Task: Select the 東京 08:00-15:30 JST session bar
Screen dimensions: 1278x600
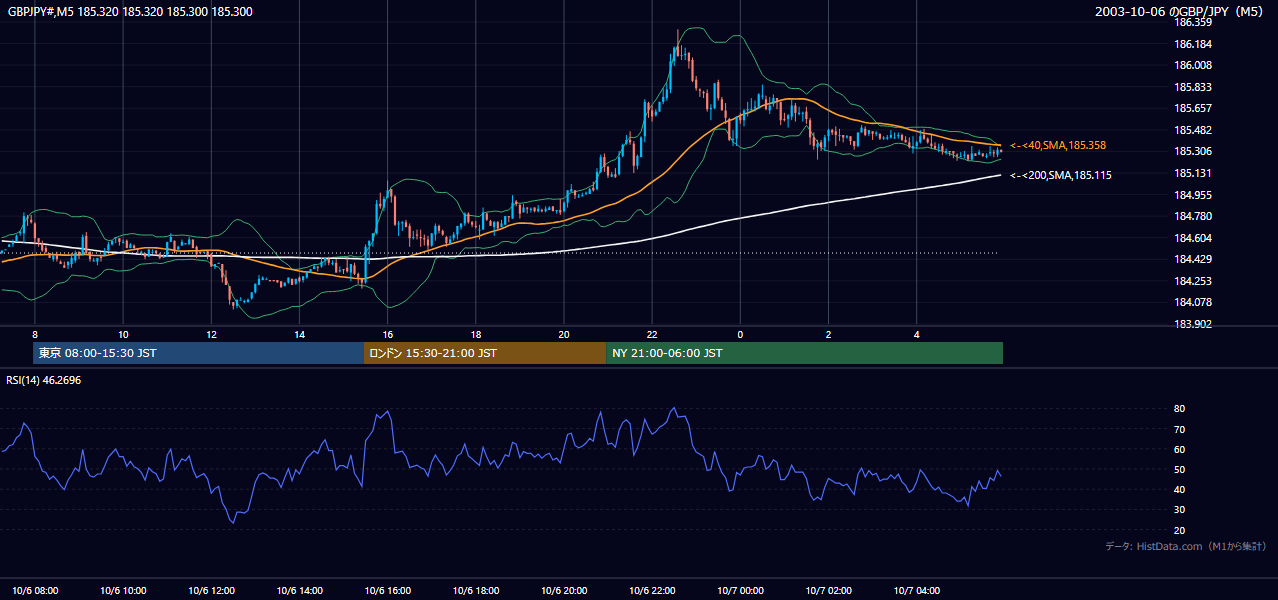Action: click(x=198, y=353)
